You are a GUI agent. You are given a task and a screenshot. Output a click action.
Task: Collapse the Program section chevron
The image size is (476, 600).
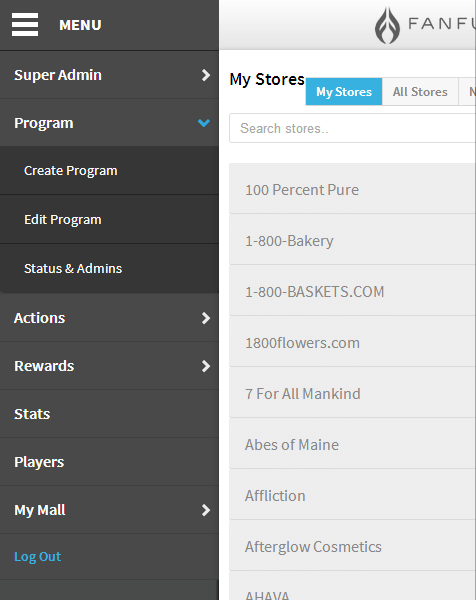click(x=204, y=123)
